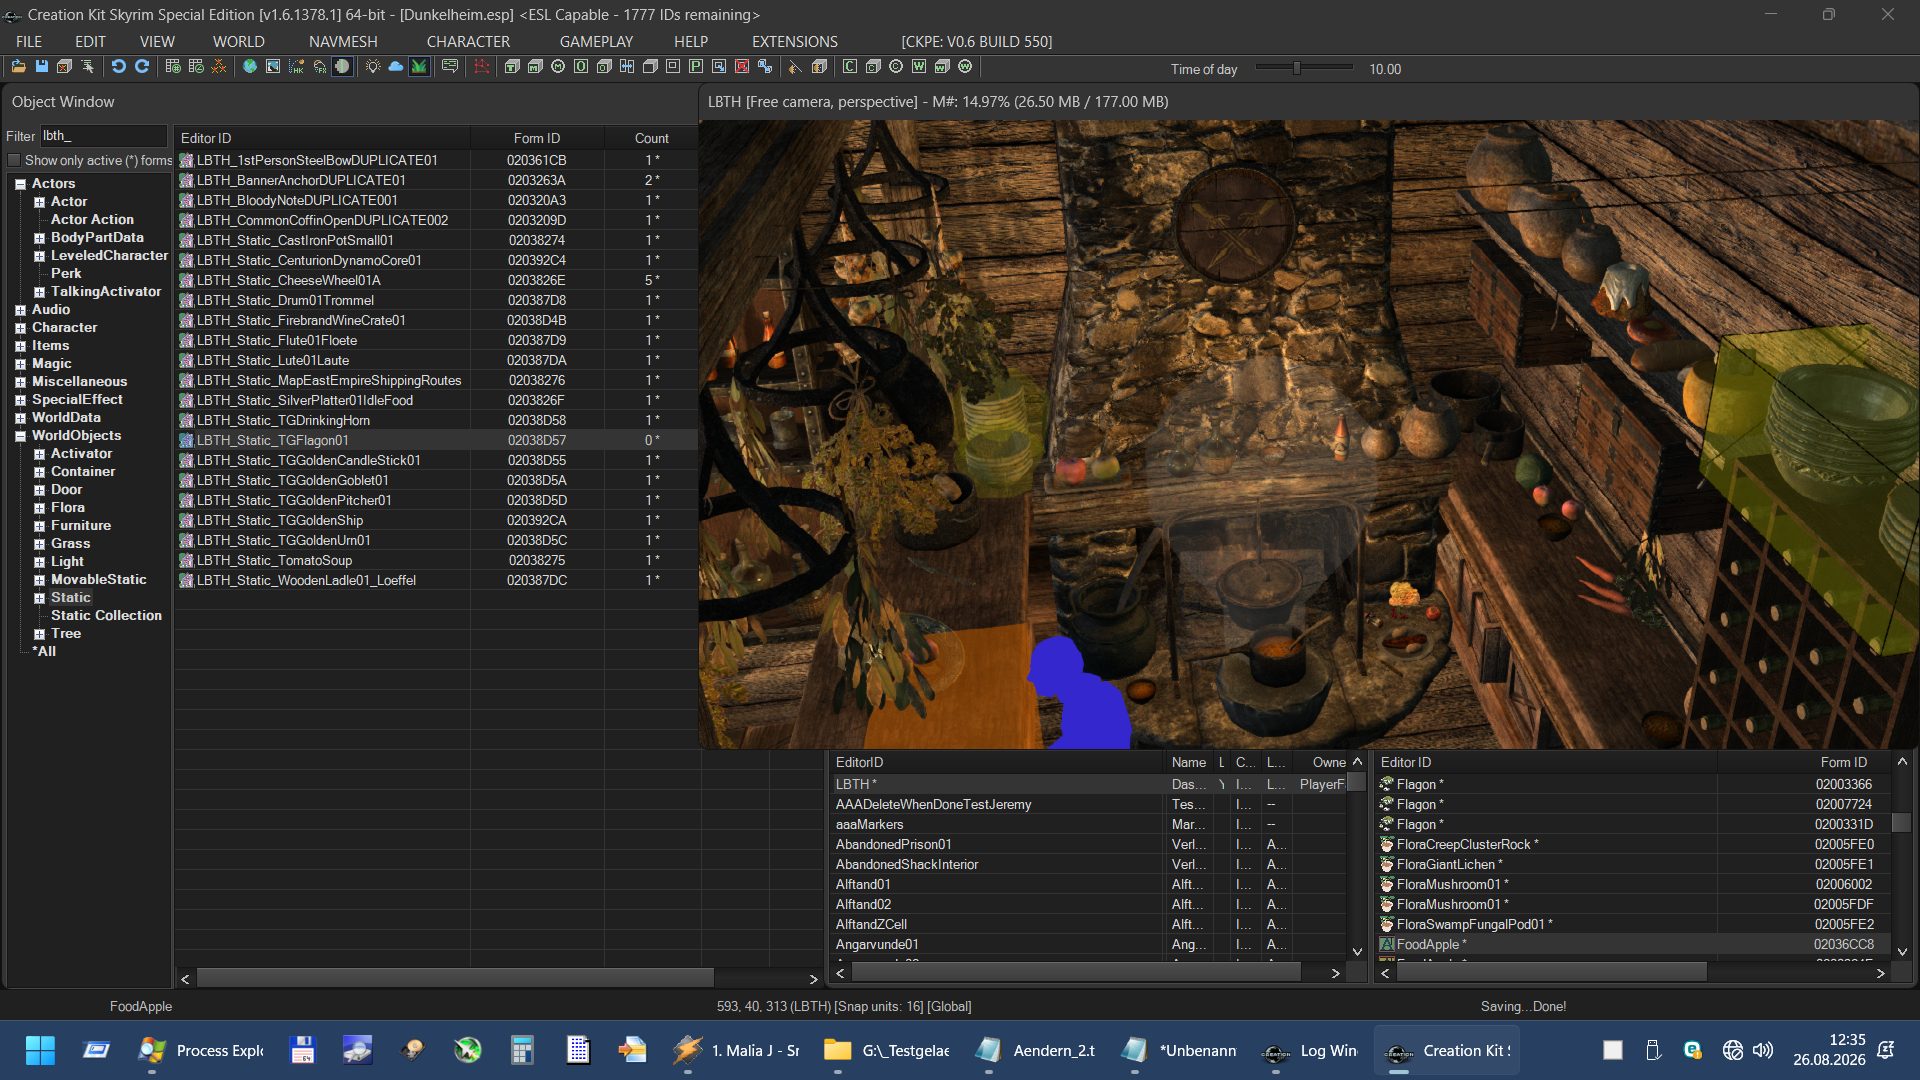This screenshot has height=1080, width=1920.
Task: Open the world globe toolbar icon
Action: click(x=250, y=67)
